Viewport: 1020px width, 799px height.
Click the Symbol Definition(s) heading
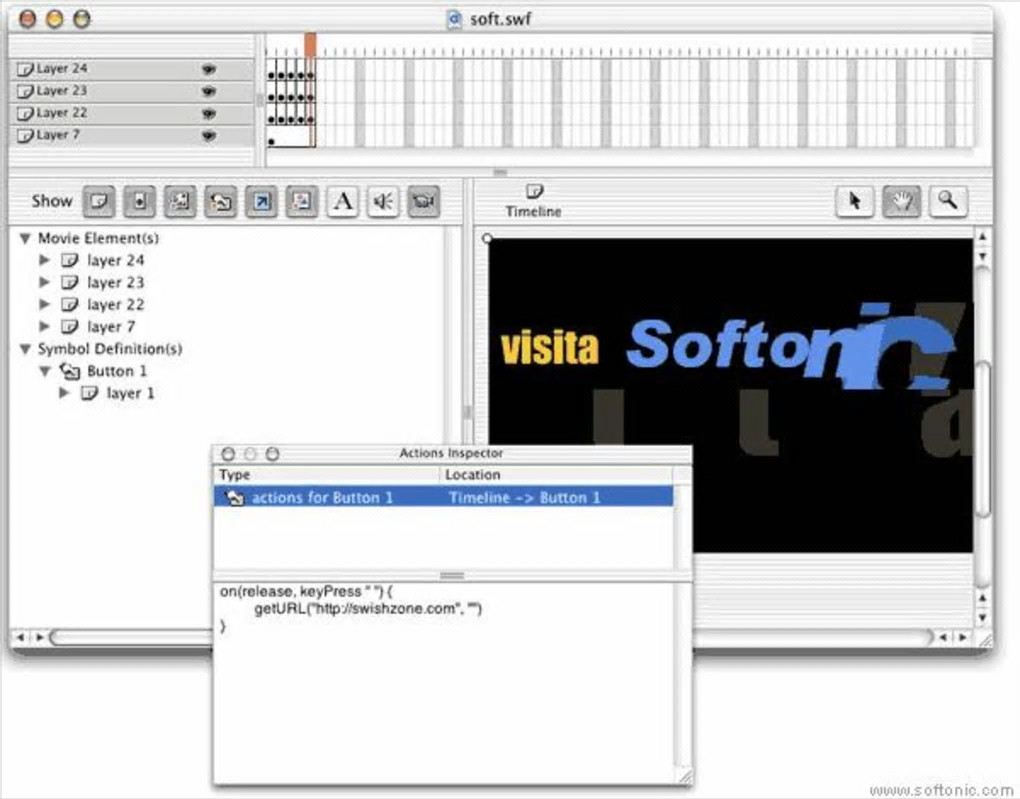(x=110, y=349)
